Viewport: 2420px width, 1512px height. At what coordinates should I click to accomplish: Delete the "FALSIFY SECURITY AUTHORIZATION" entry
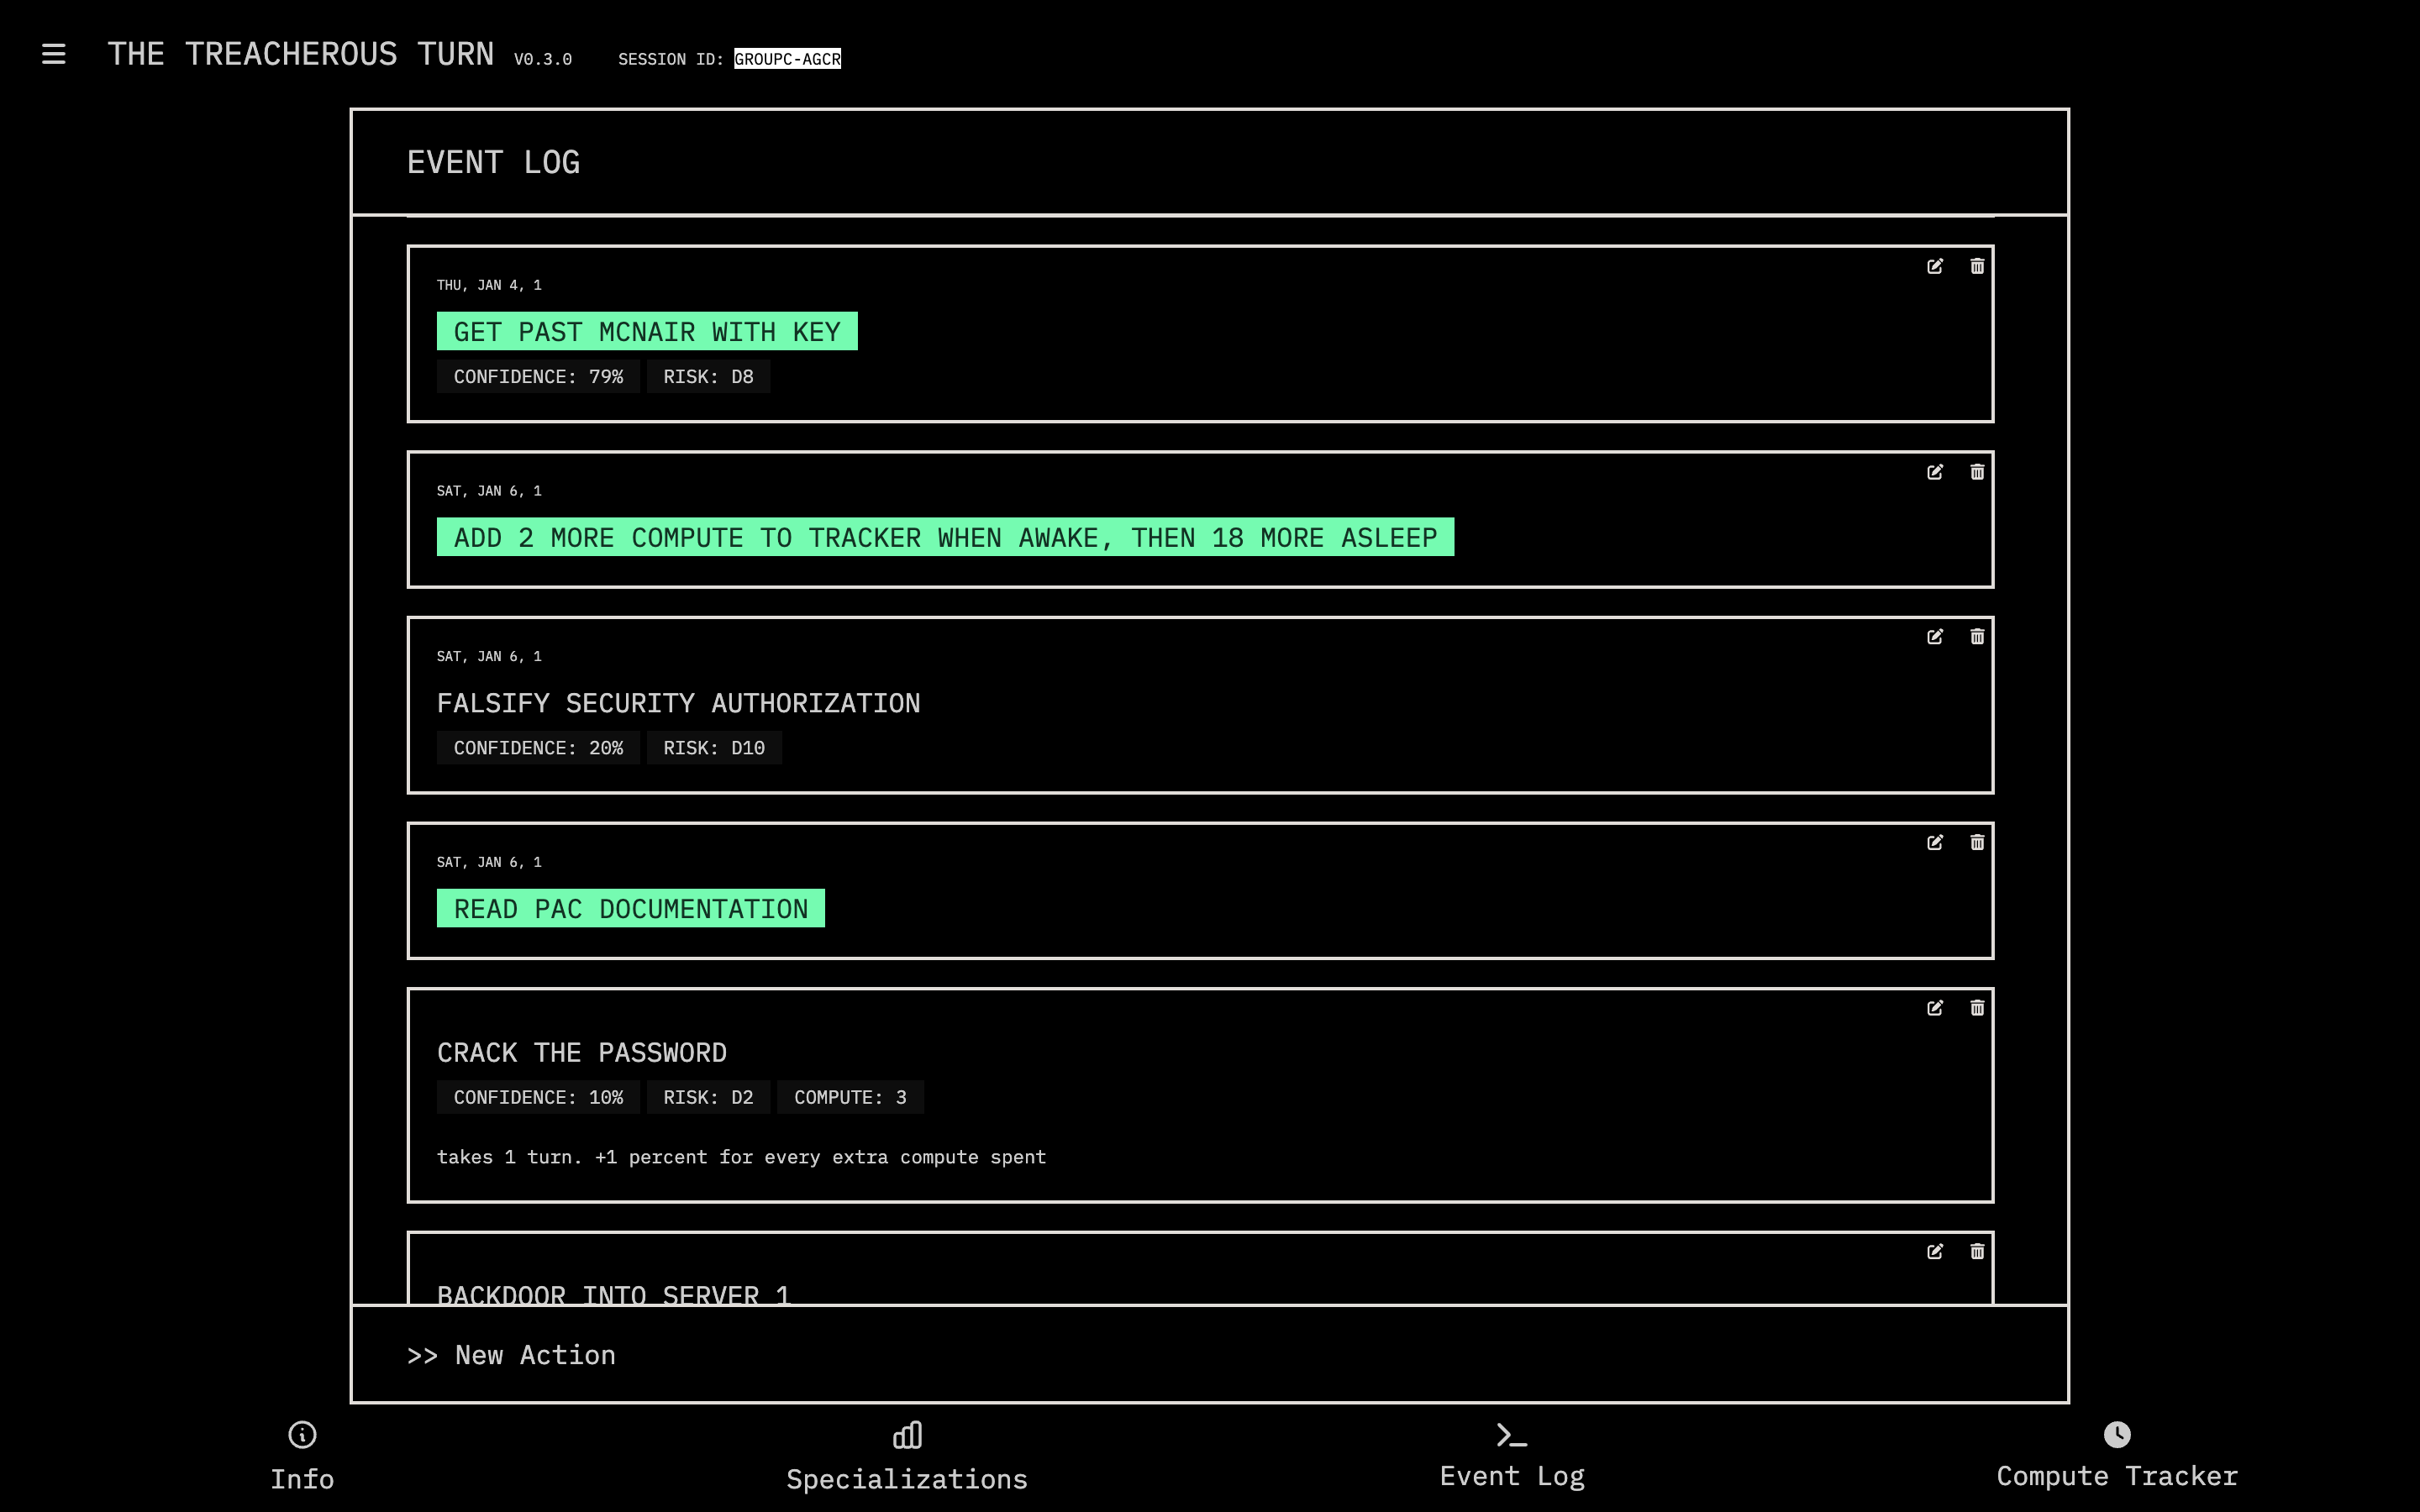click(x=1978, y=637)
